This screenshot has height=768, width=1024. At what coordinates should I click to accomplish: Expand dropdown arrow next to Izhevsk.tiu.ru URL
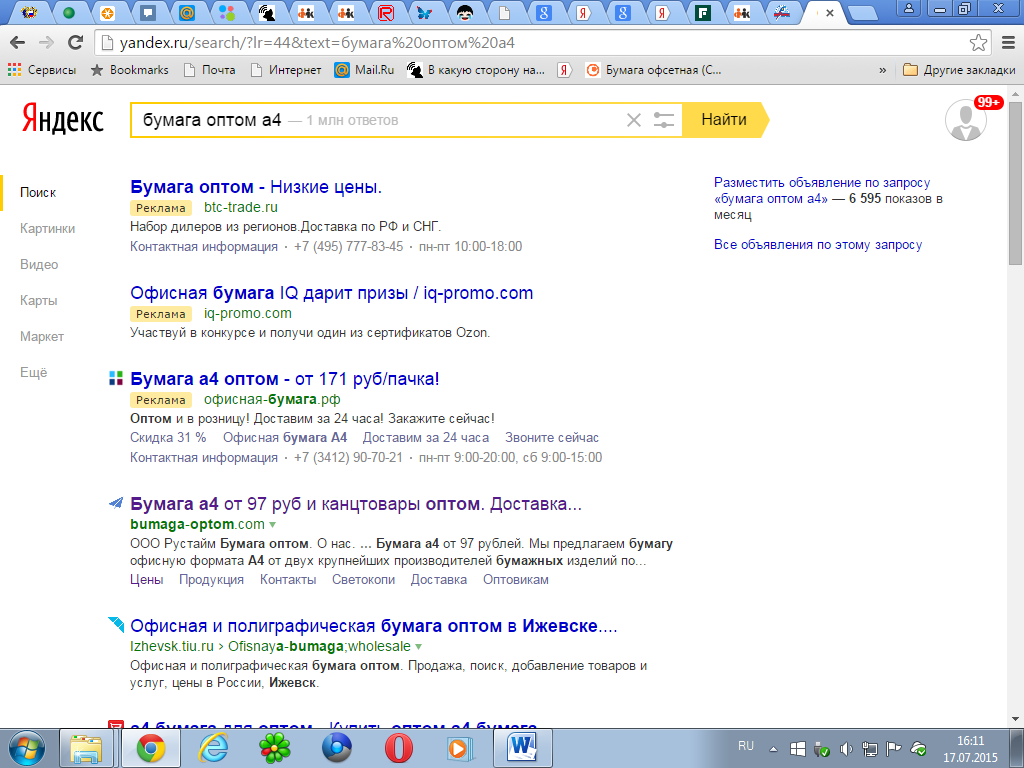coord(419,647)
